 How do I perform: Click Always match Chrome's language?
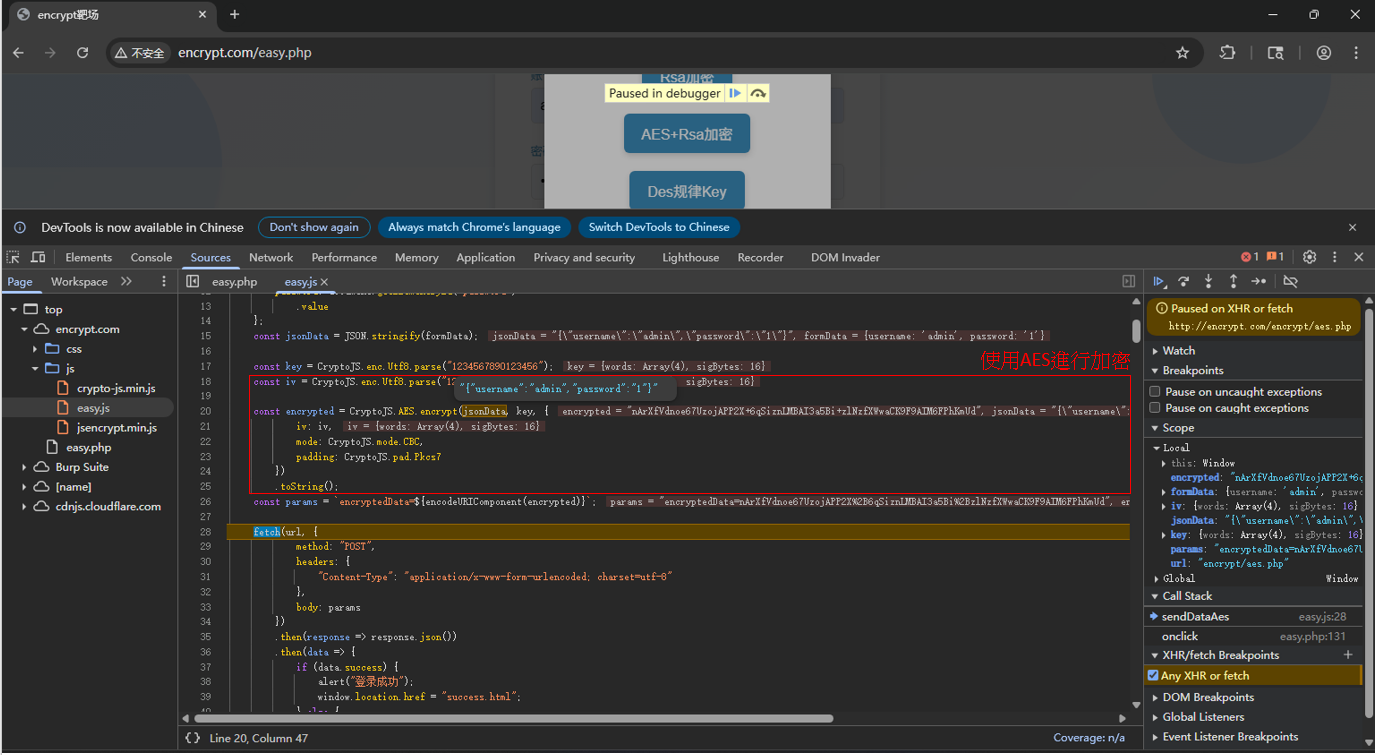(x=474, y=228)
